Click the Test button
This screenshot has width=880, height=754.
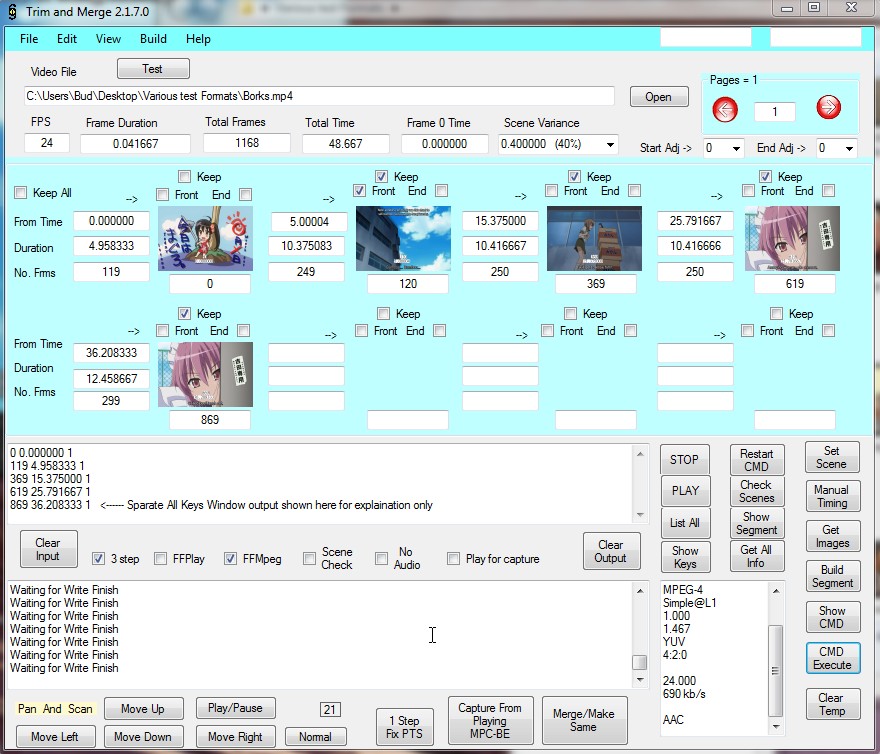[x=153, y=69]
